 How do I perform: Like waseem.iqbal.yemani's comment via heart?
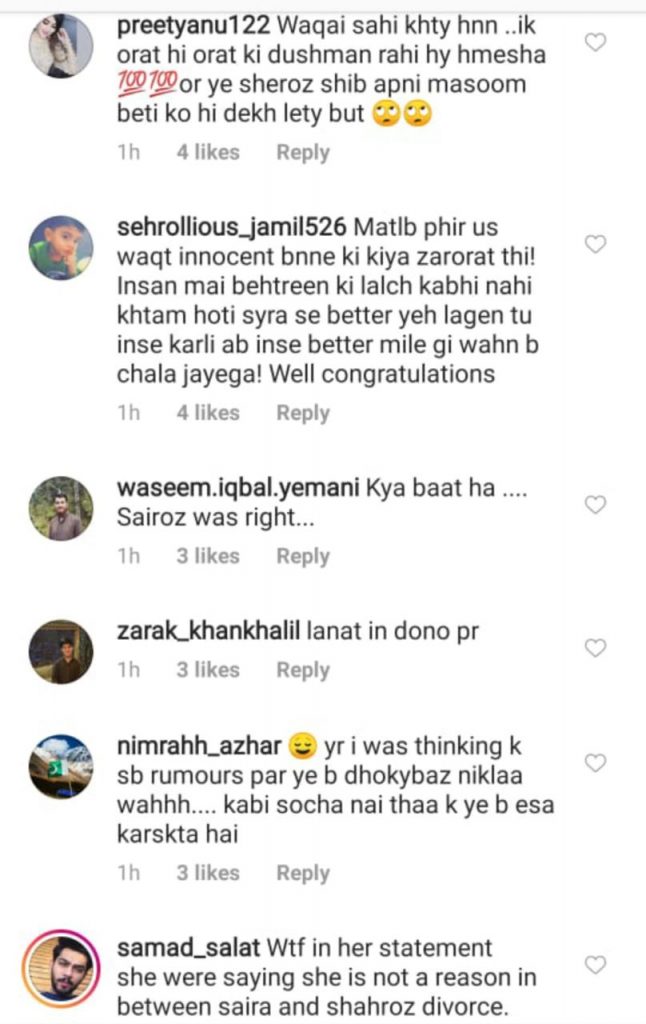(x=595, y=505)
